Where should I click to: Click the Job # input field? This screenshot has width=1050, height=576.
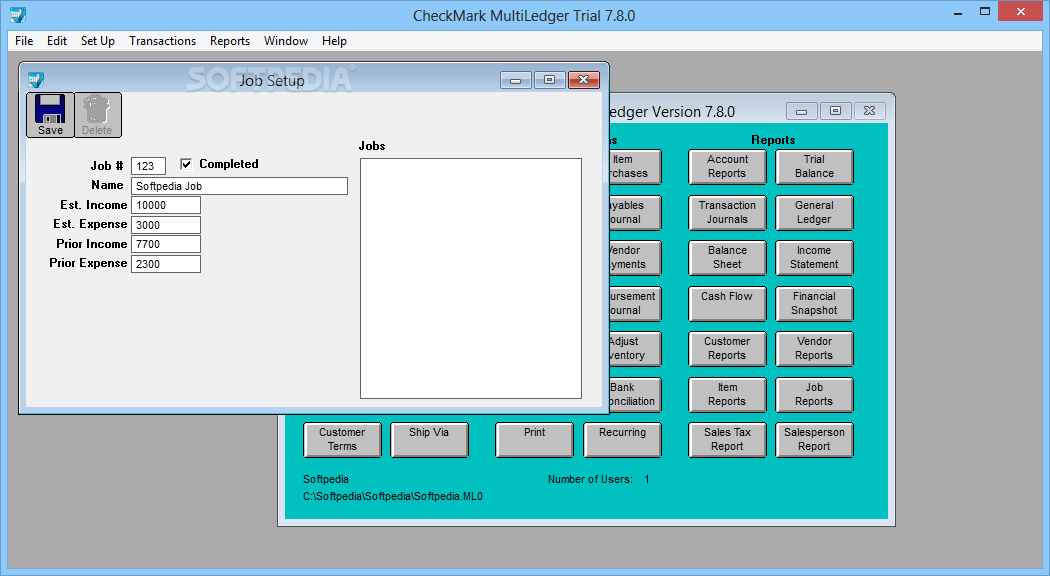pyautogui.click(x=148, y=166)
